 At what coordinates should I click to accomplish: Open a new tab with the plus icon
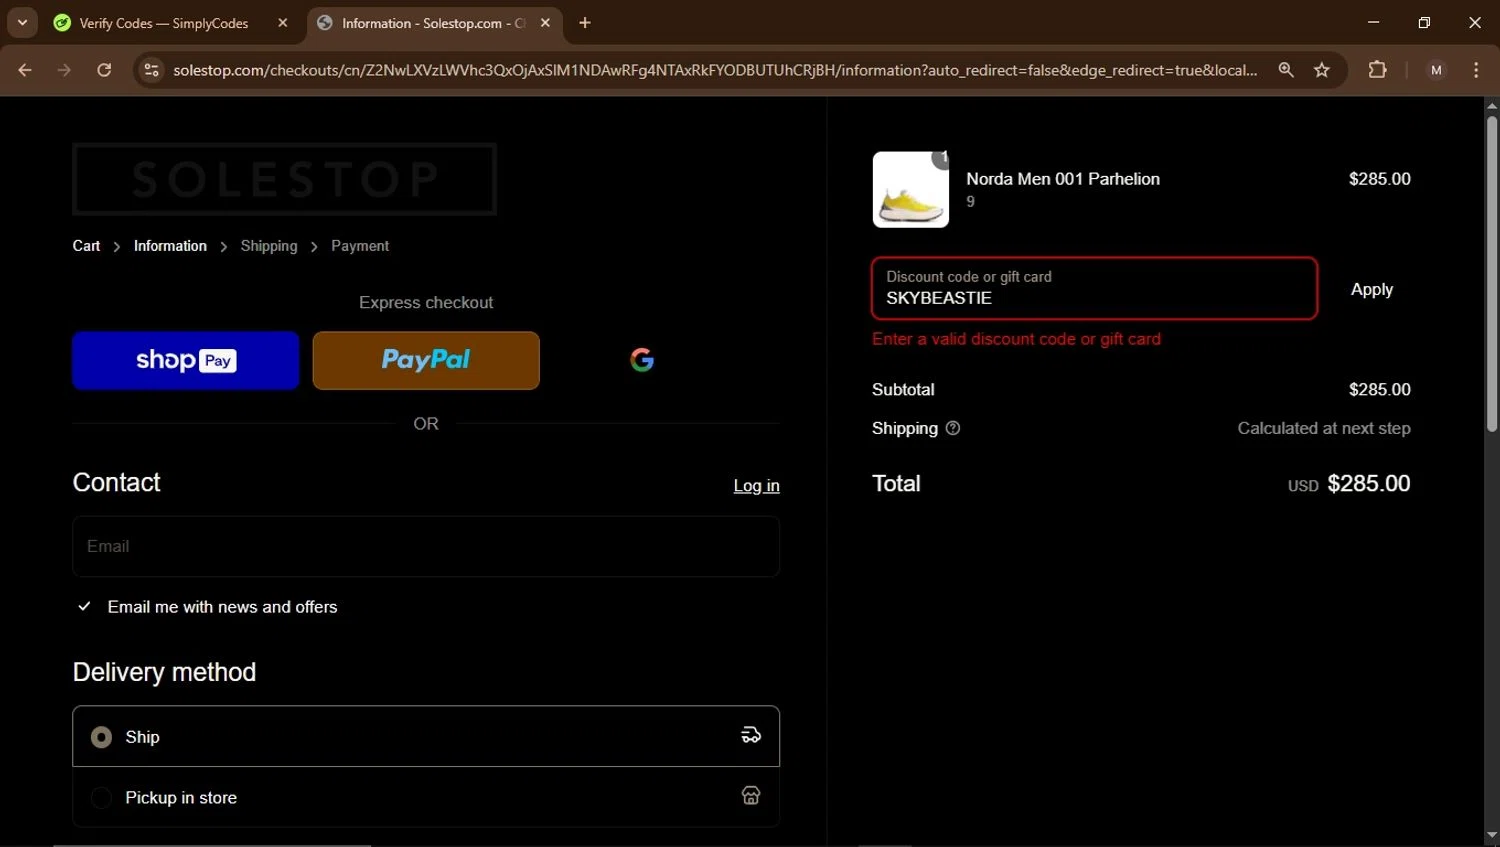(x=585, y=23)
